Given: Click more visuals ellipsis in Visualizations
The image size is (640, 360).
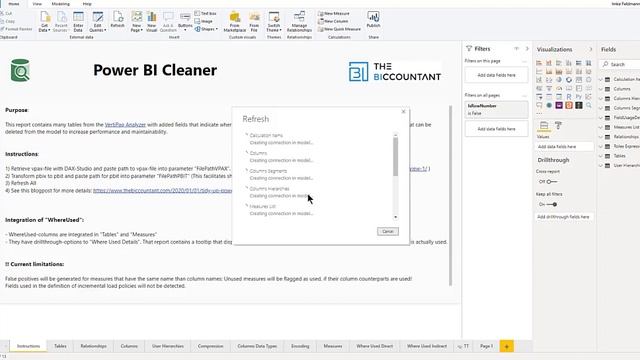Looking at the screenshot, I should 540,114.
